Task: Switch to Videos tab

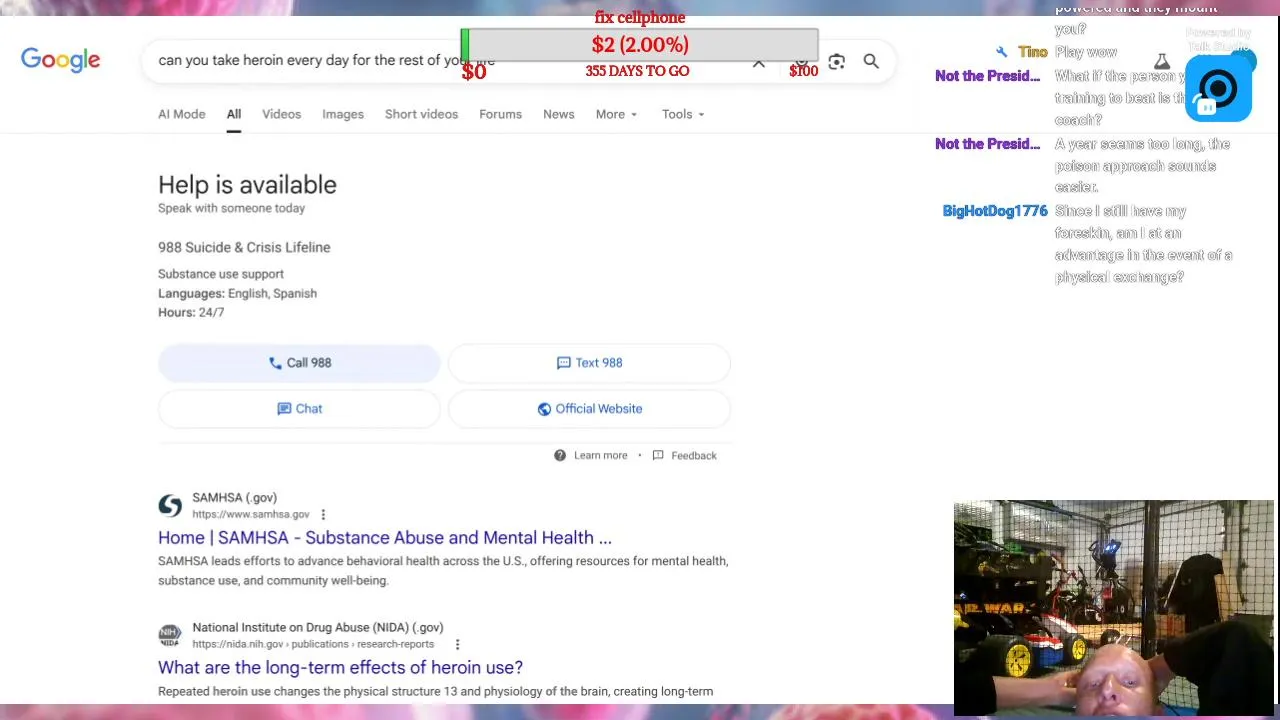Action: (x=281, y=114)
